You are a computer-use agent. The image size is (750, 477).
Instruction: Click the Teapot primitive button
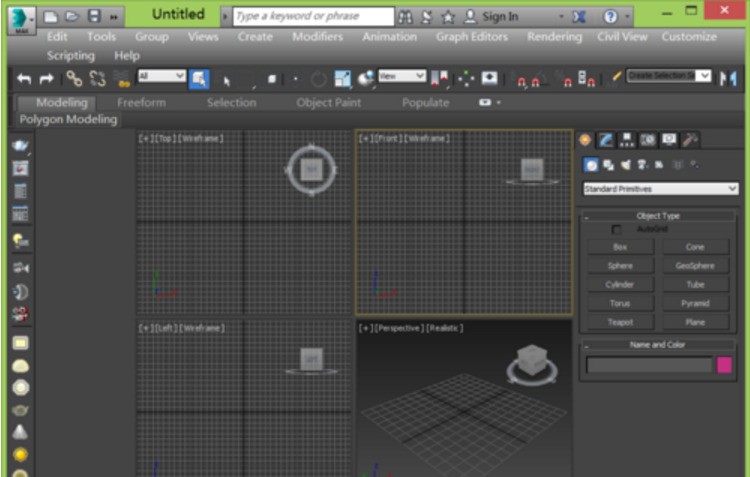click(x=620, y=322)
